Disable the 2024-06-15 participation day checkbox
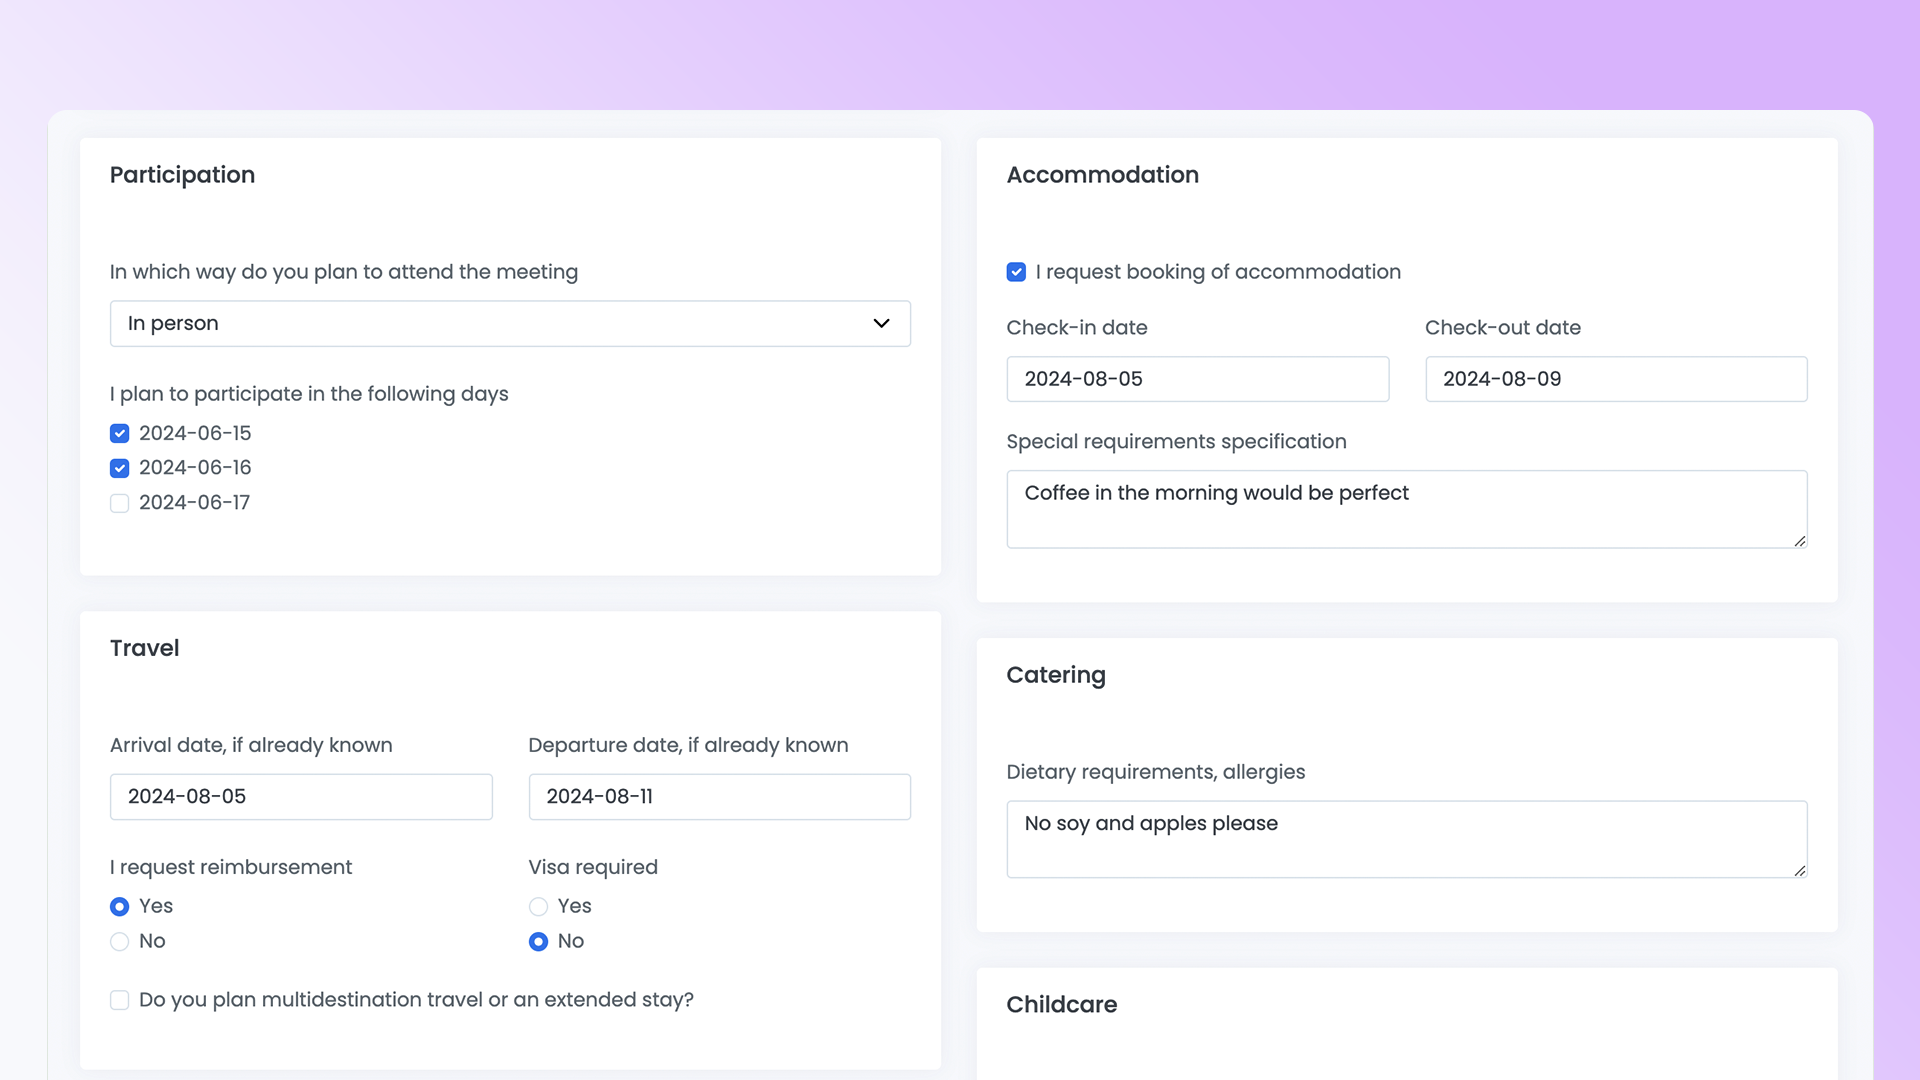 click(x=119, y=431)
